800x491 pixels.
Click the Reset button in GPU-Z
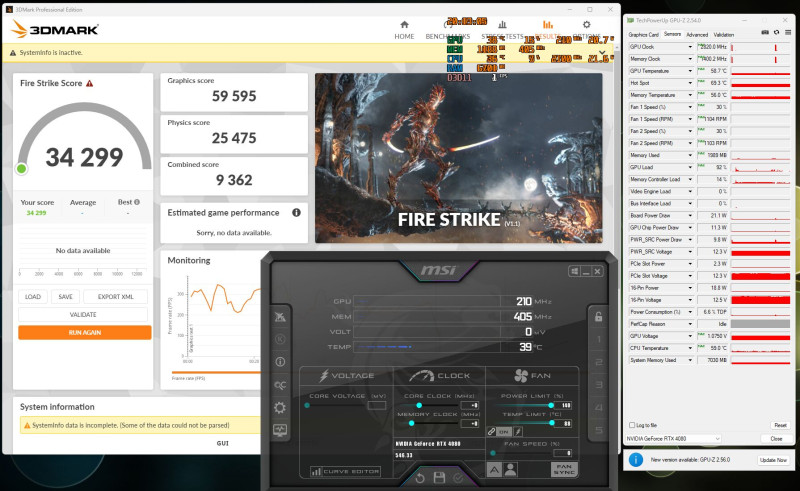780,425
